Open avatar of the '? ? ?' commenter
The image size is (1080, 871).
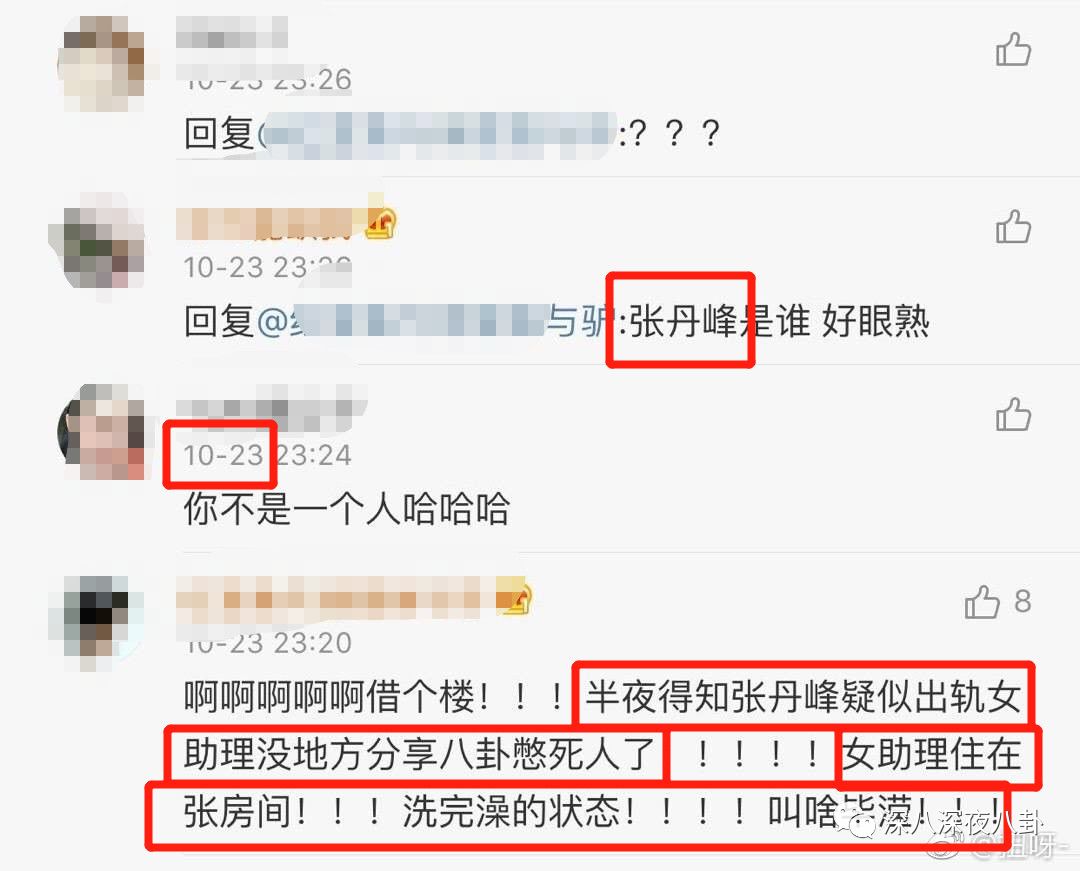[x=102, y=64]
